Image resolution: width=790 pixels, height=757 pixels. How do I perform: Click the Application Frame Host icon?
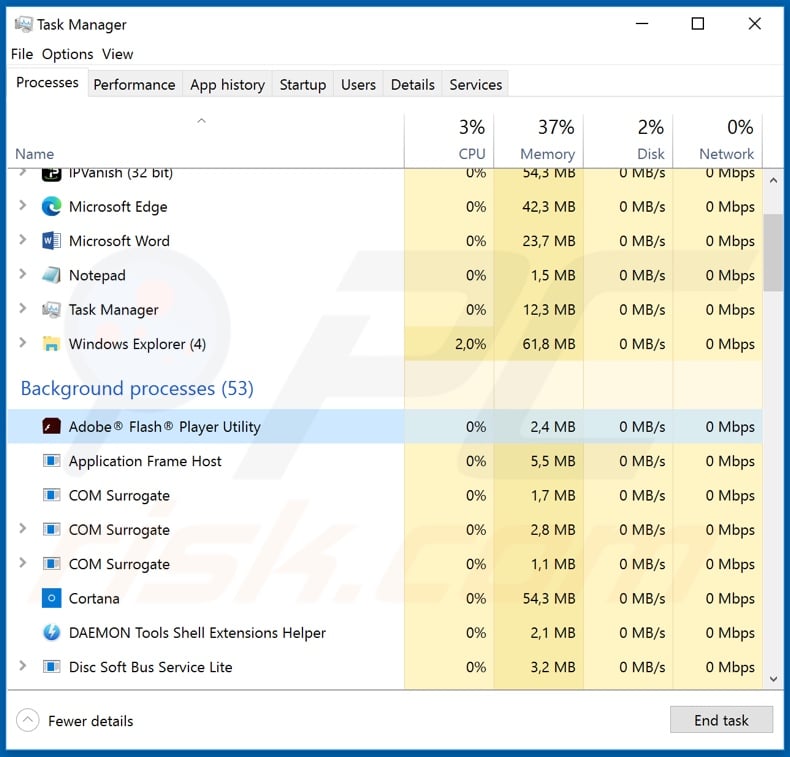(51, 461)
